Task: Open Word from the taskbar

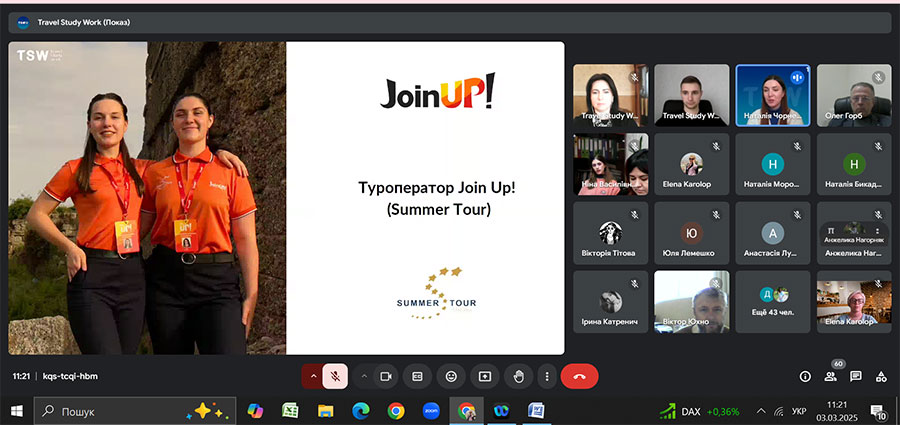Action: [536, 411]
